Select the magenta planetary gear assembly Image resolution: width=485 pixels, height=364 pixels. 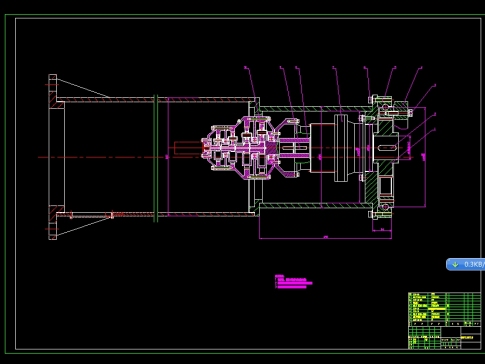coord(241,148)
